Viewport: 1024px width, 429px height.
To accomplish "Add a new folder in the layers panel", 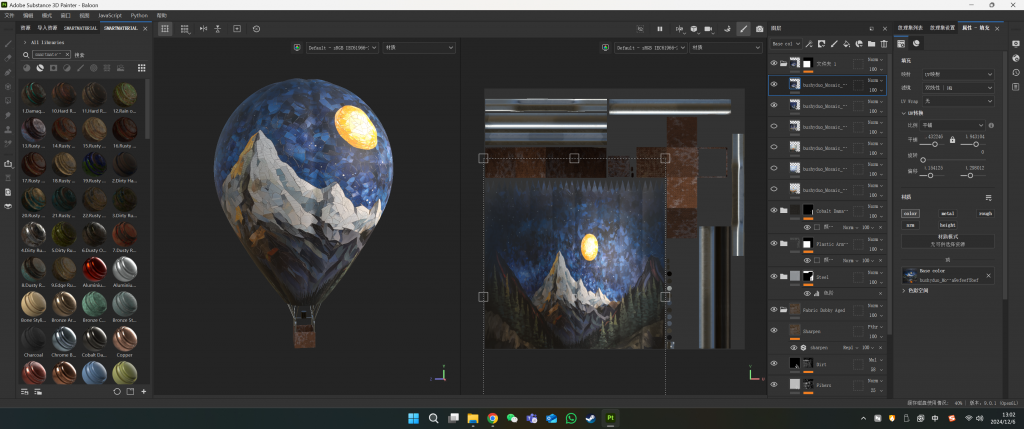I will (x=871, y=44).
